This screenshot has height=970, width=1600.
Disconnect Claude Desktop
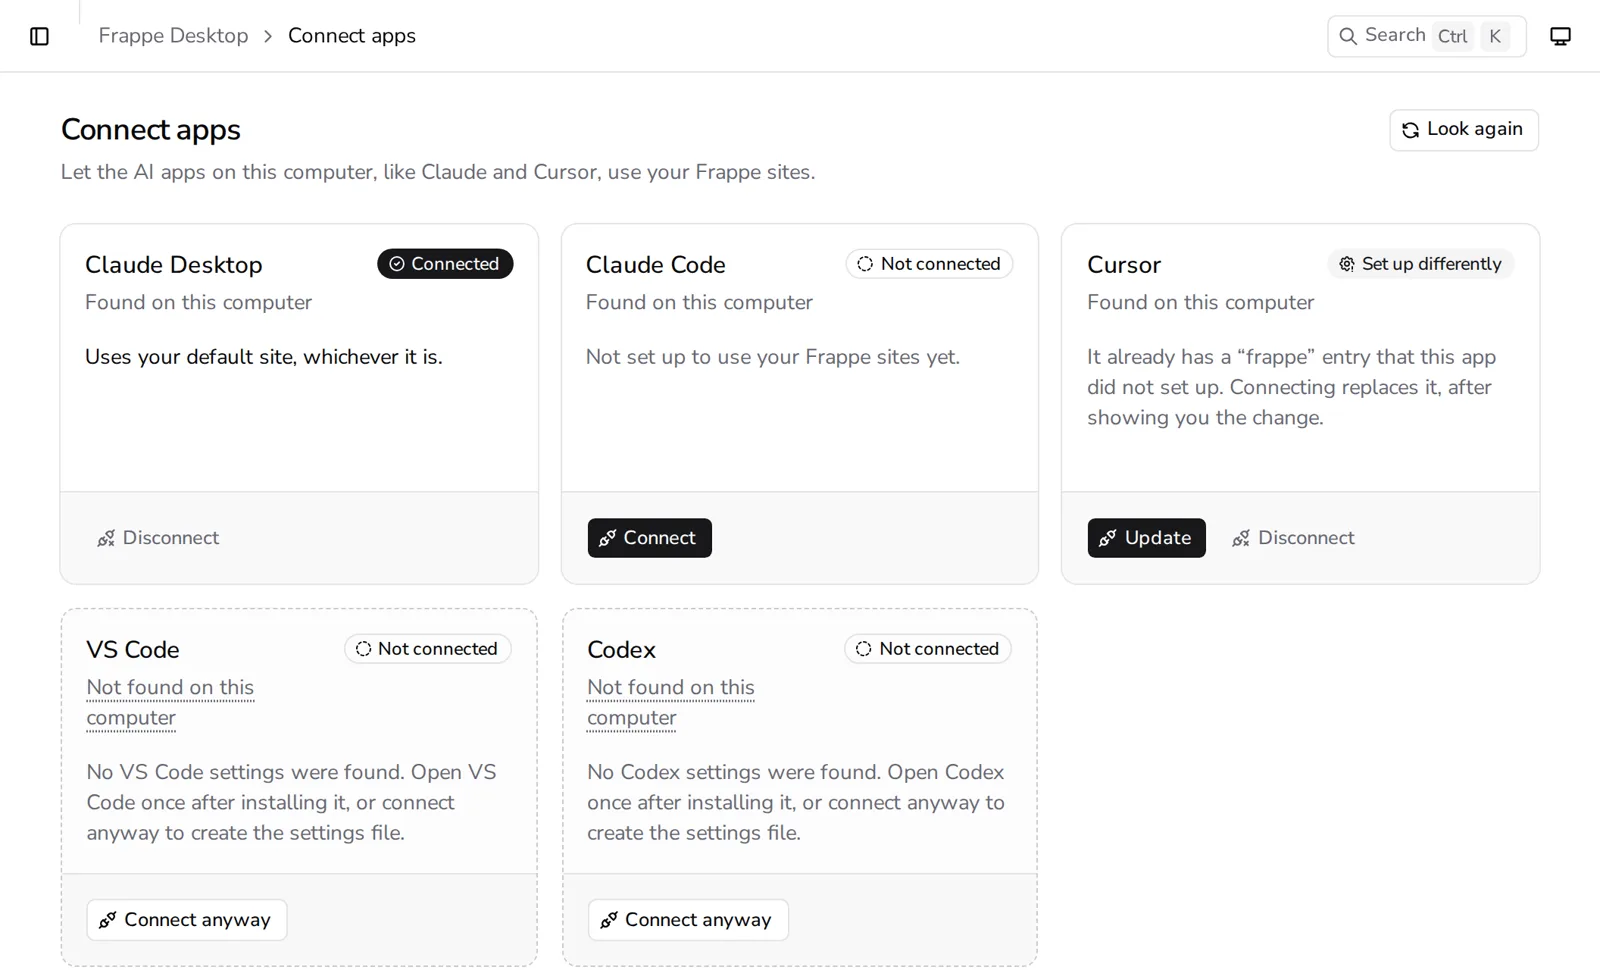click(x=158, y=538)
